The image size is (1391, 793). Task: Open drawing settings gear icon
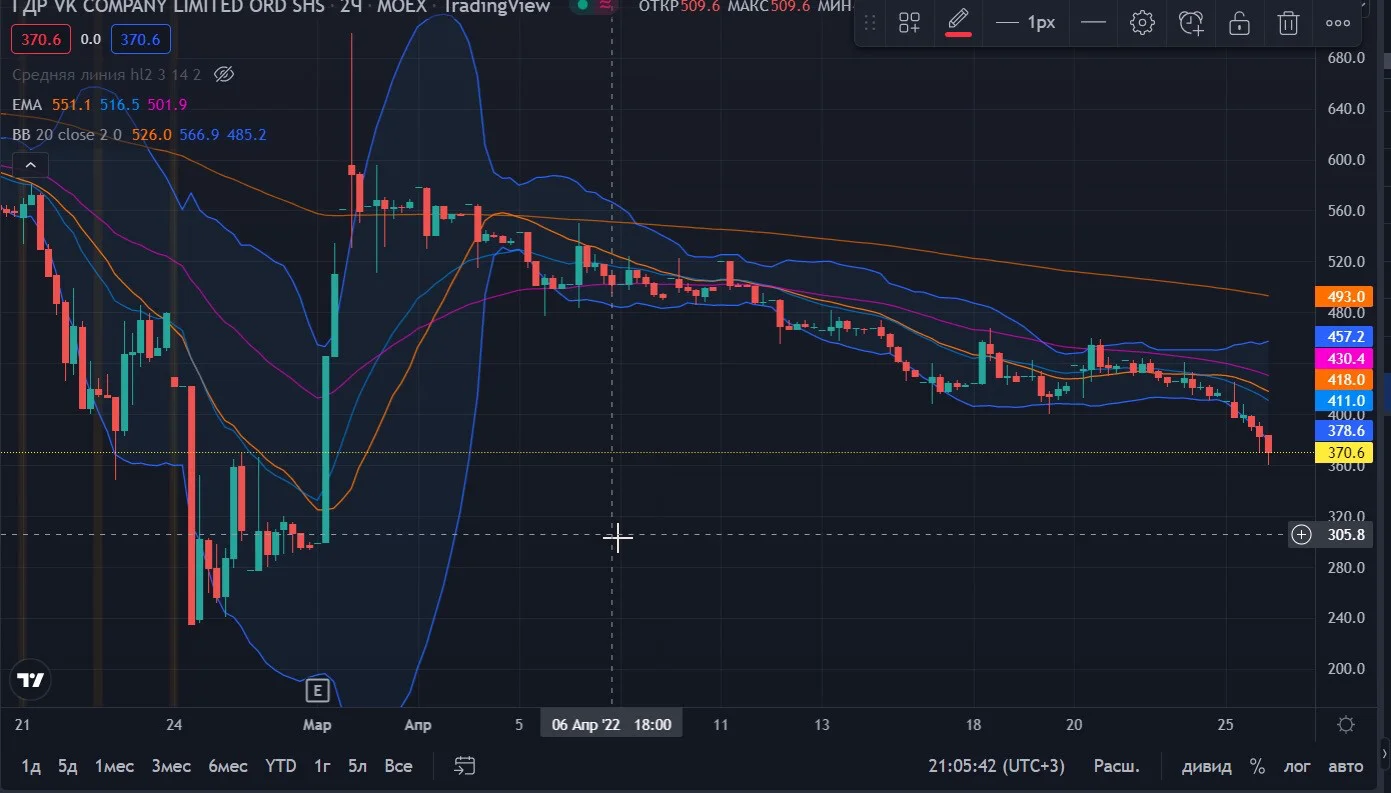[x=1142, y=22]
